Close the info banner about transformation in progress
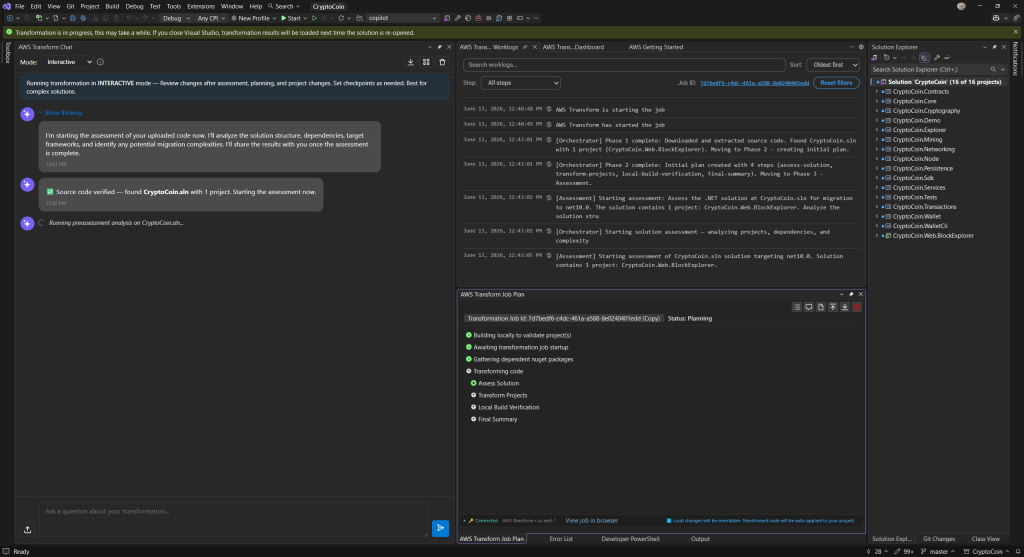 tap(1016, 32)
